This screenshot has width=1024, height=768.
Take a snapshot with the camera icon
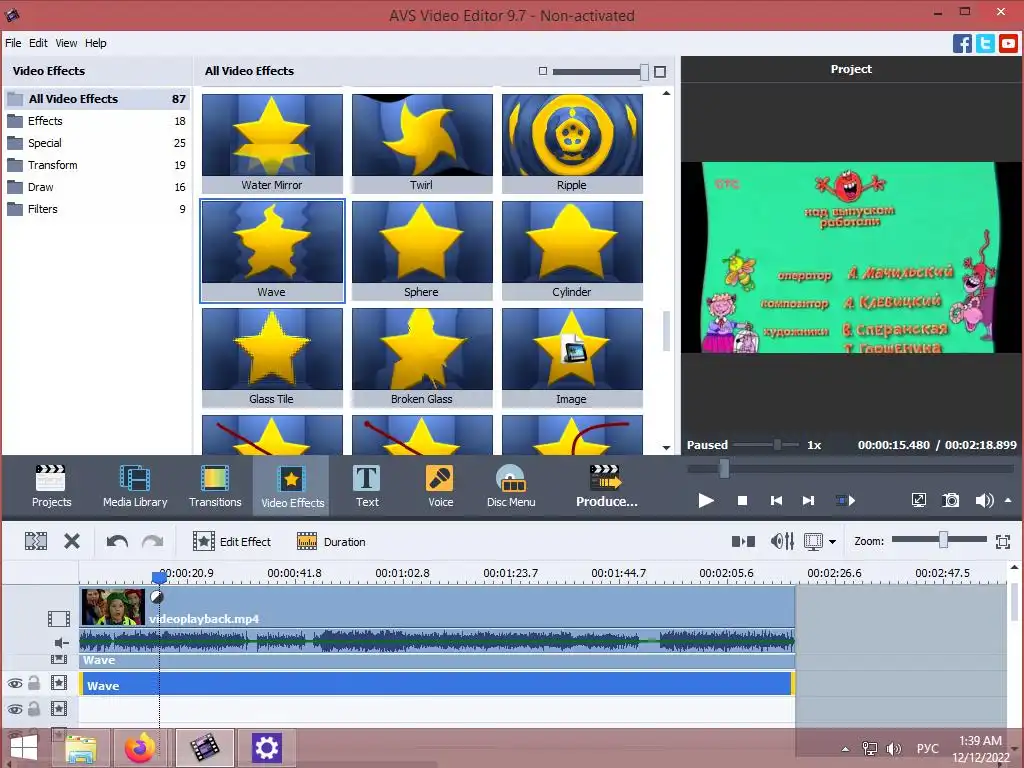[x=951, y=500]
